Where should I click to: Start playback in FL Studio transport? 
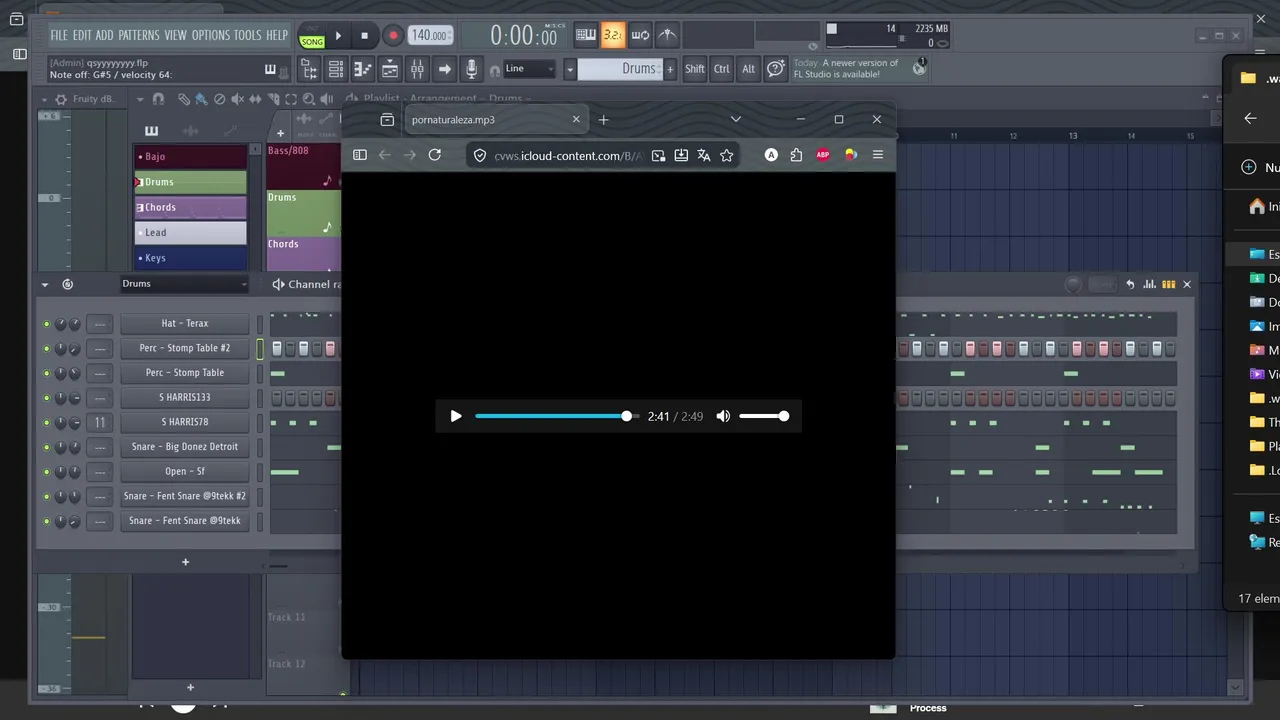[338, 35]
